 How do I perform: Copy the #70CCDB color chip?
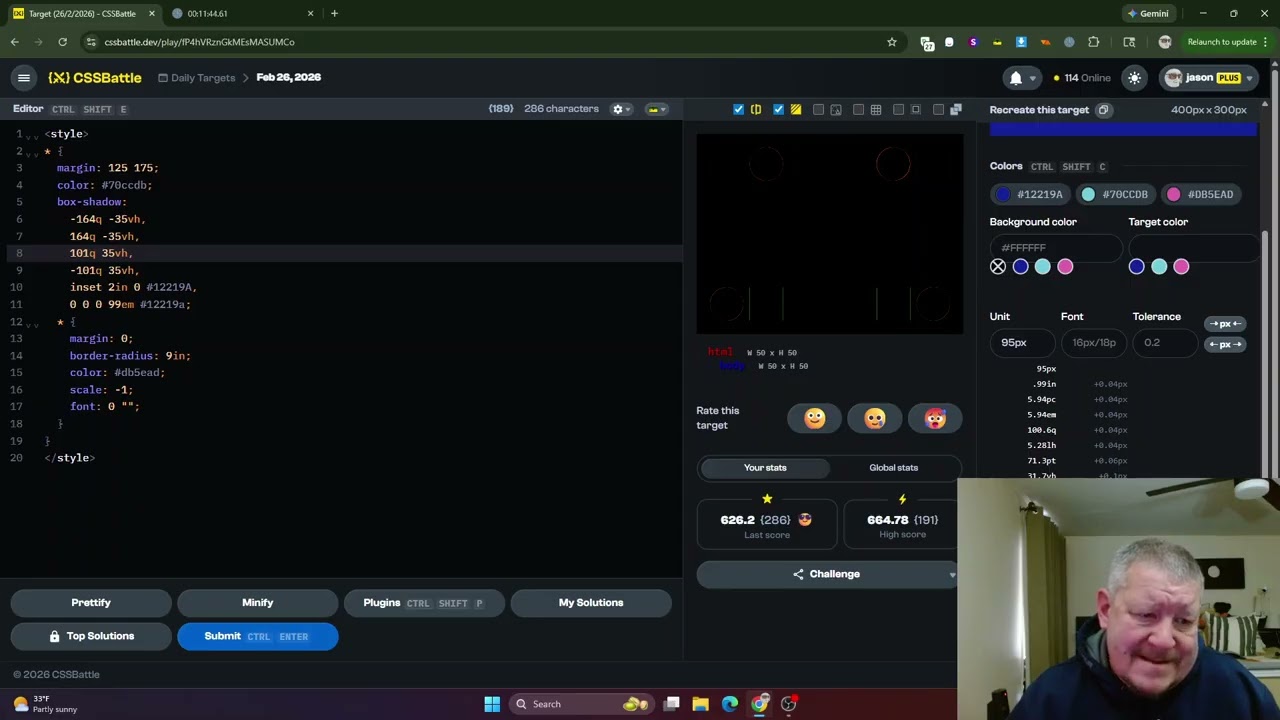1115,194
